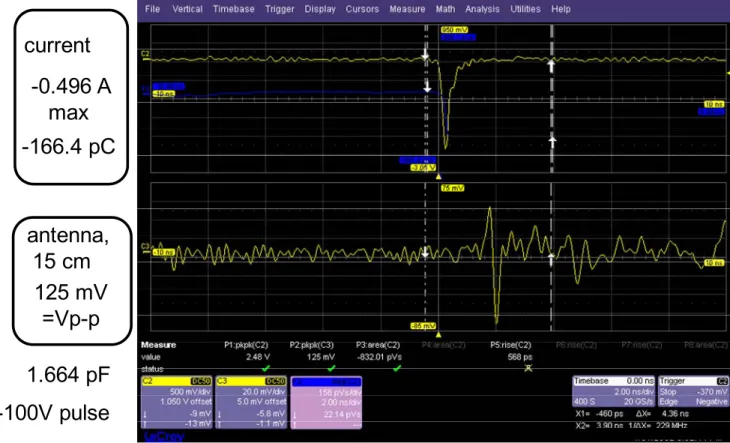
Task: Open the Display menu
Action: (320, 9)
